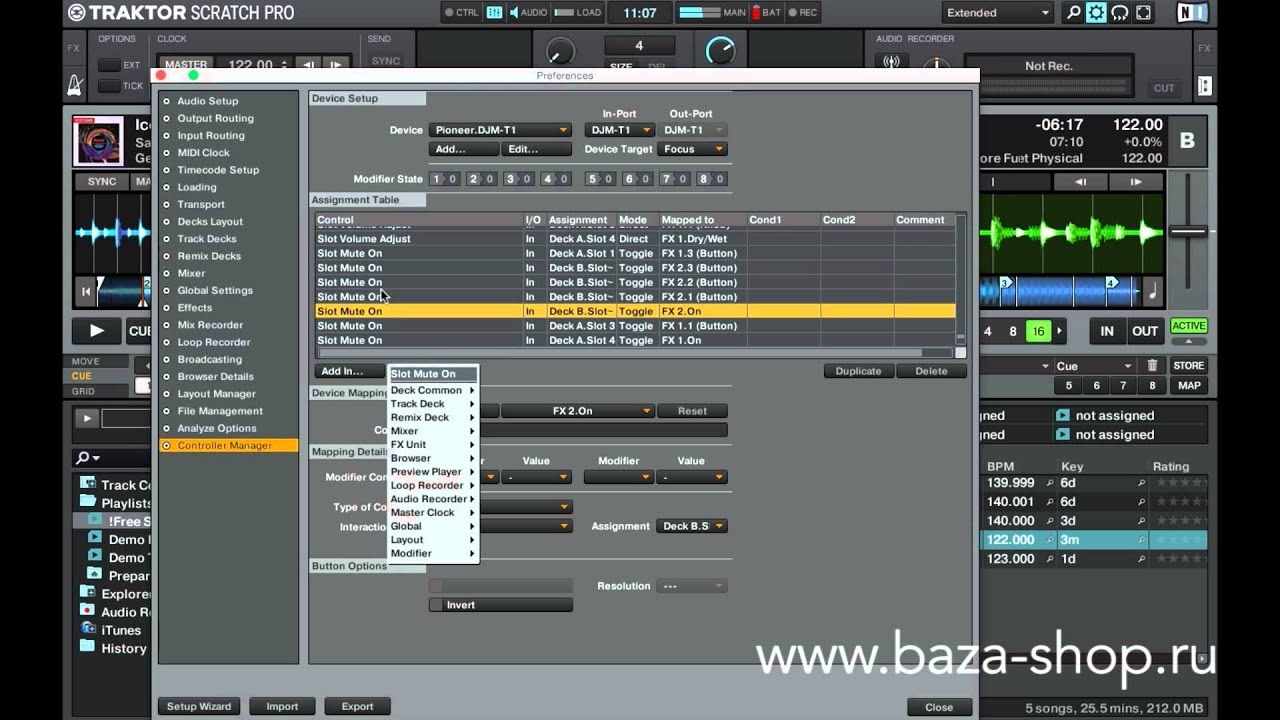Open Traktor search via magnifier icon in header

click(1074, 13)
